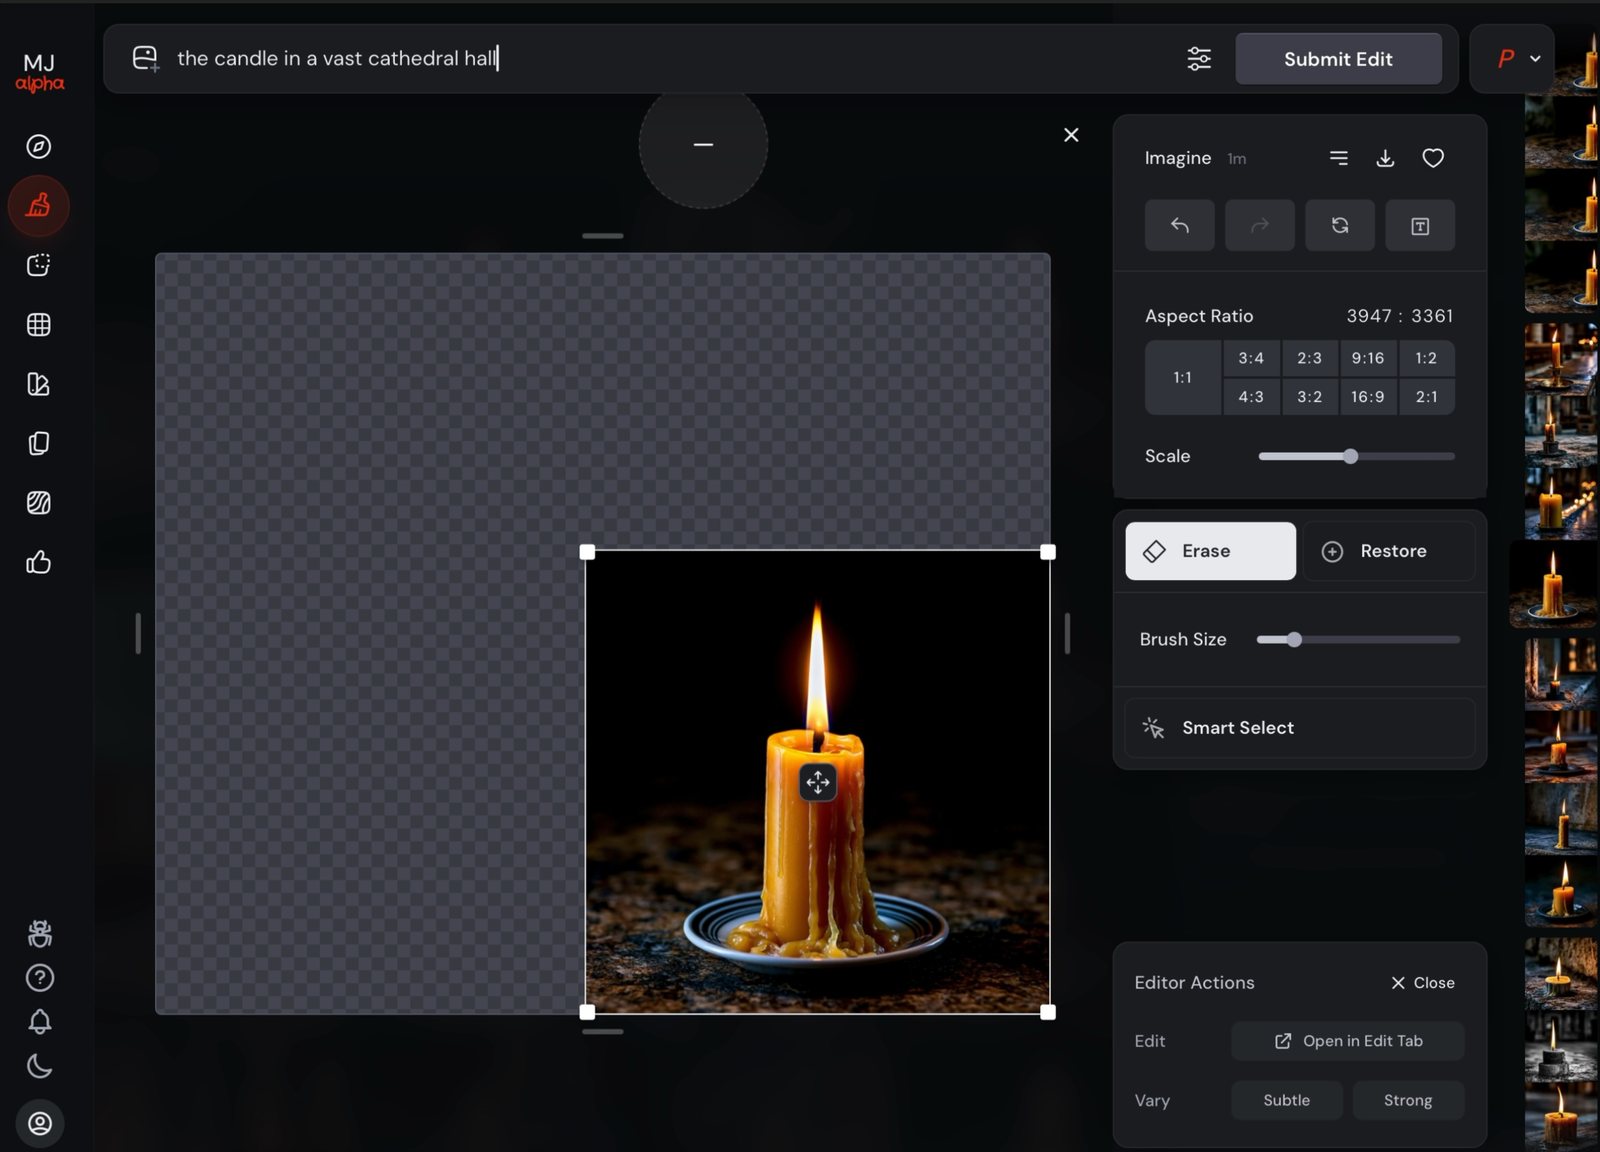1600x1152 pixels.
Task: Open the user account profile icon
Action: [40, 1124]
